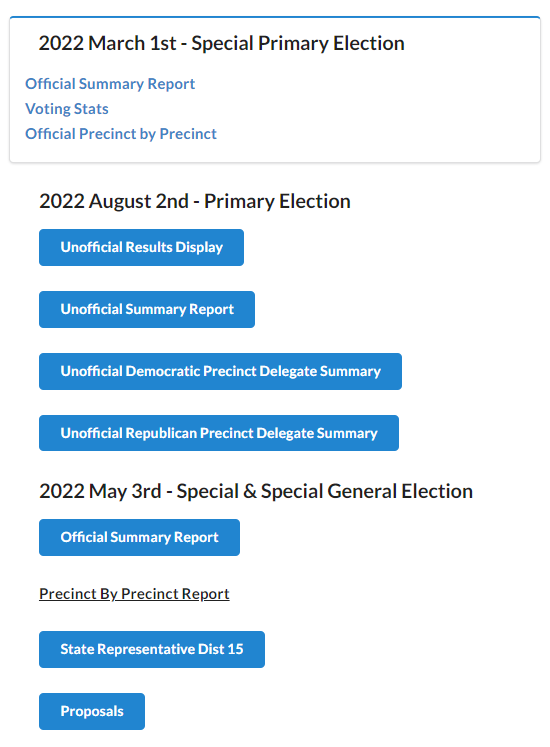The image size is (550, 747).
Task: Open Official Precinct by Precinct link
Action: coord(121,134)
